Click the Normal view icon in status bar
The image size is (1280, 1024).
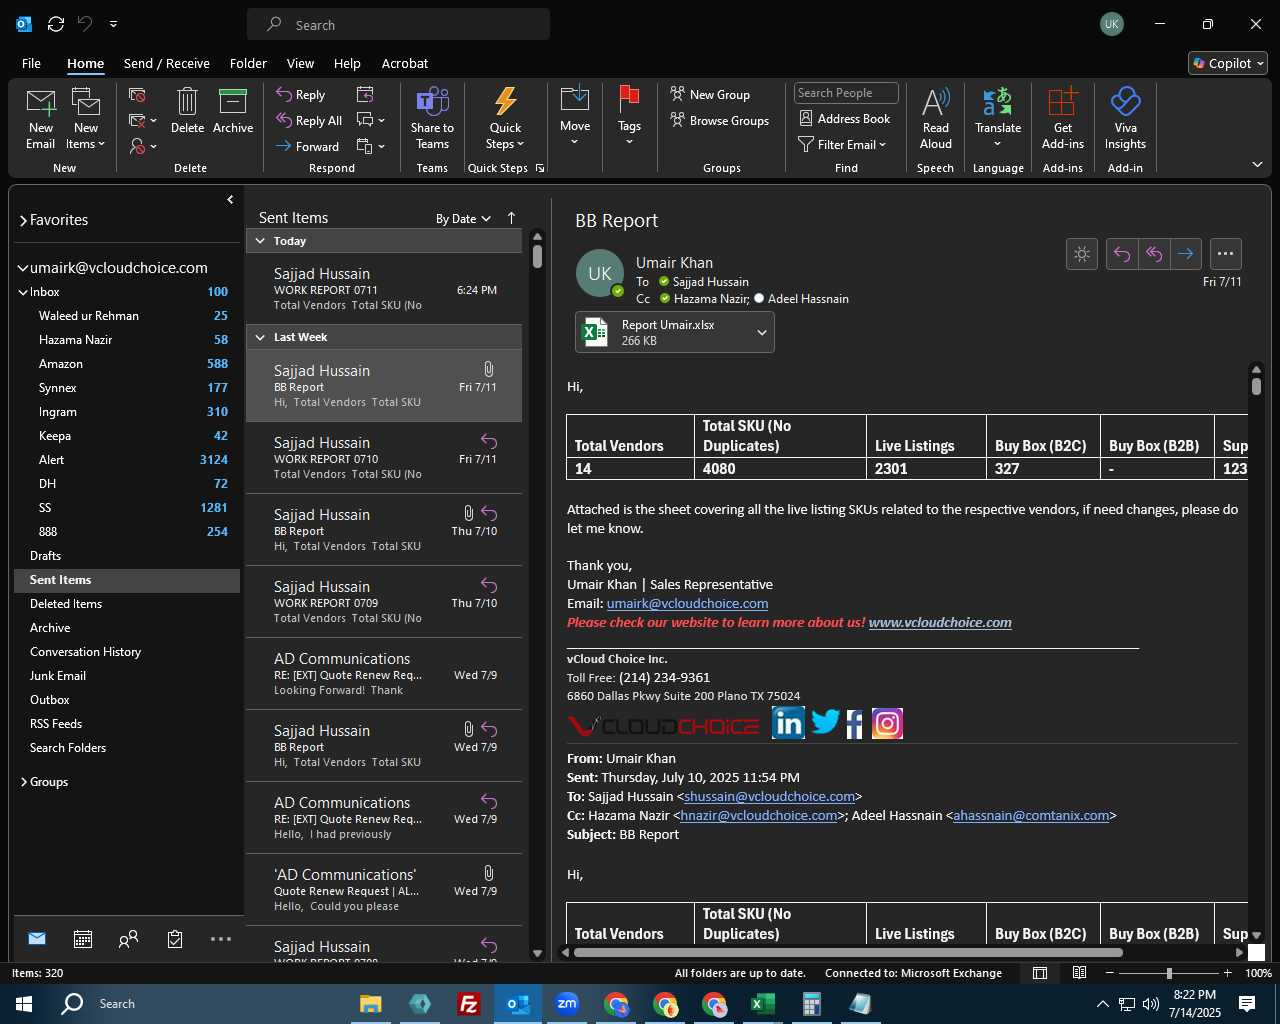click(1040, 973)
